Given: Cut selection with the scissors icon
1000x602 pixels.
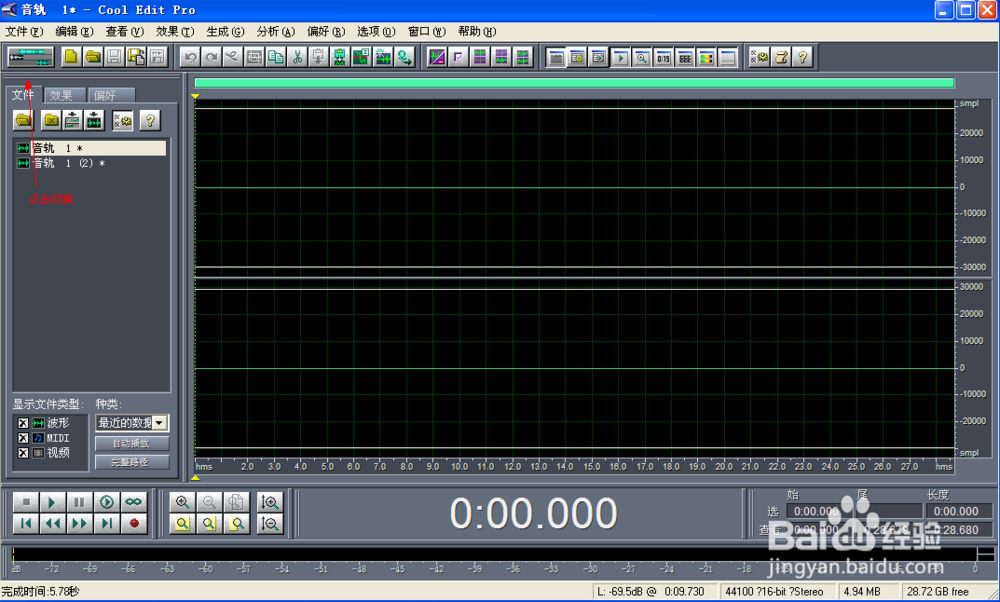Looking at the screenshot, I should coord(297,57).
